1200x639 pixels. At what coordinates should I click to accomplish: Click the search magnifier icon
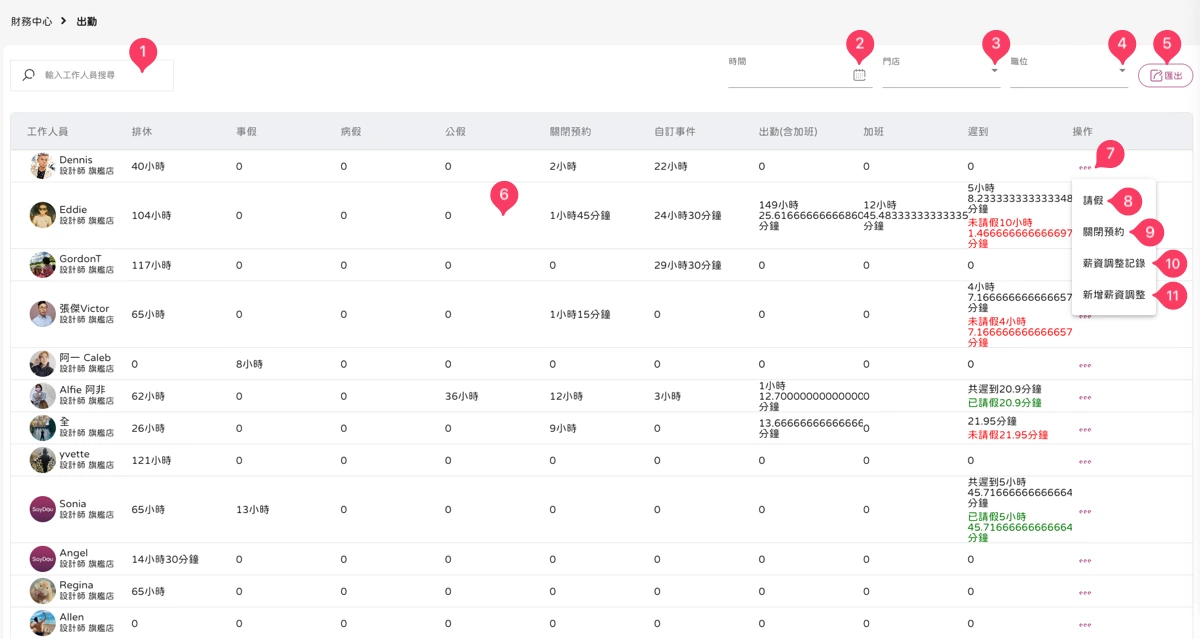[29, 75]
